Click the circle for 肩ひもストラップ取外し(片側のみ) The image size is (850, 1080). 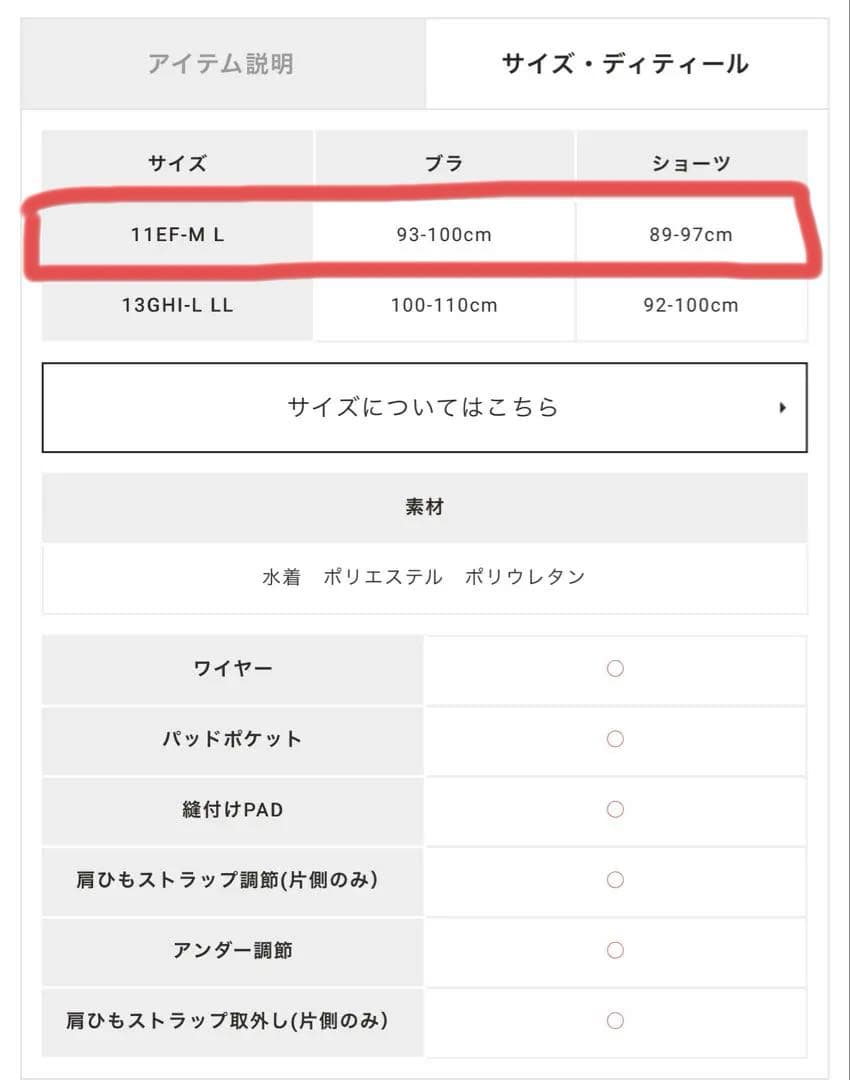[614, 1021]
